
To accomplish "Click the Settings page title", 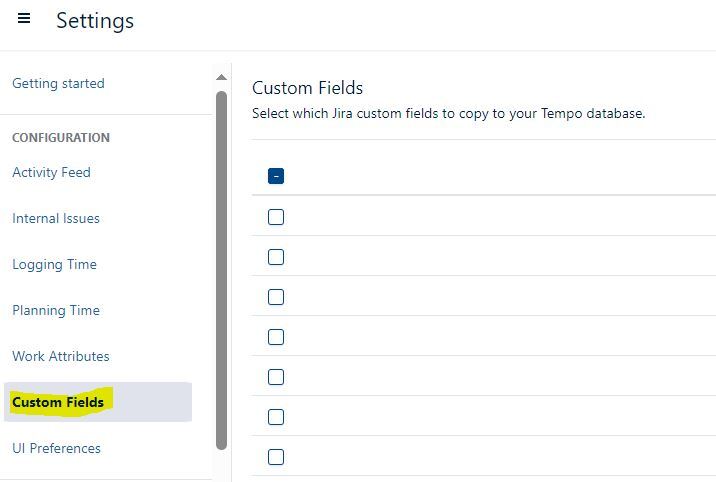I will click(x=95, y=21).
